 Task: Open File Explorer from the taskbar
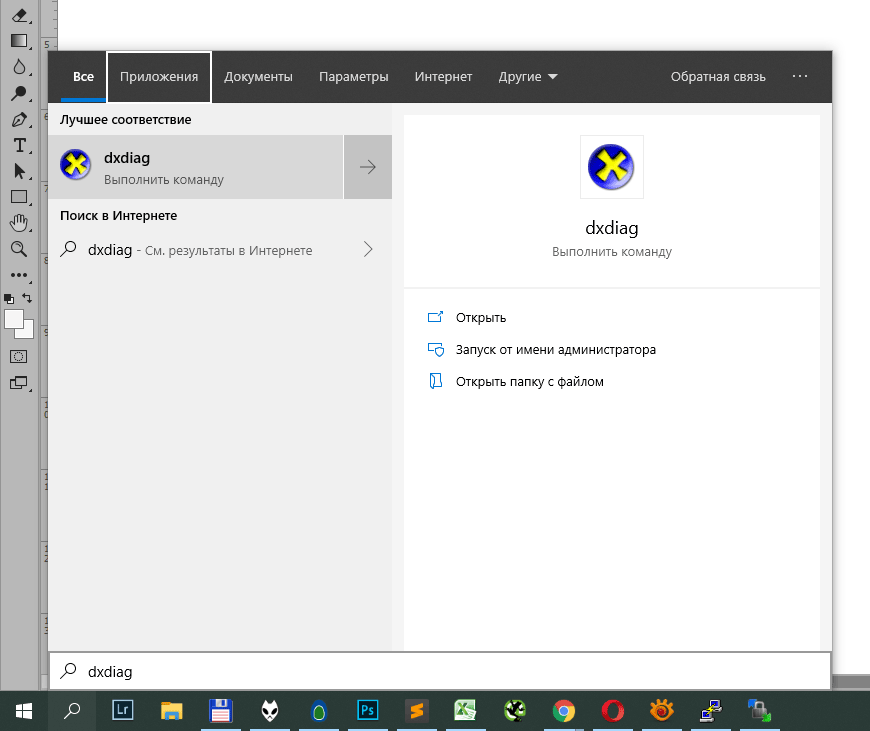point(171,711)
